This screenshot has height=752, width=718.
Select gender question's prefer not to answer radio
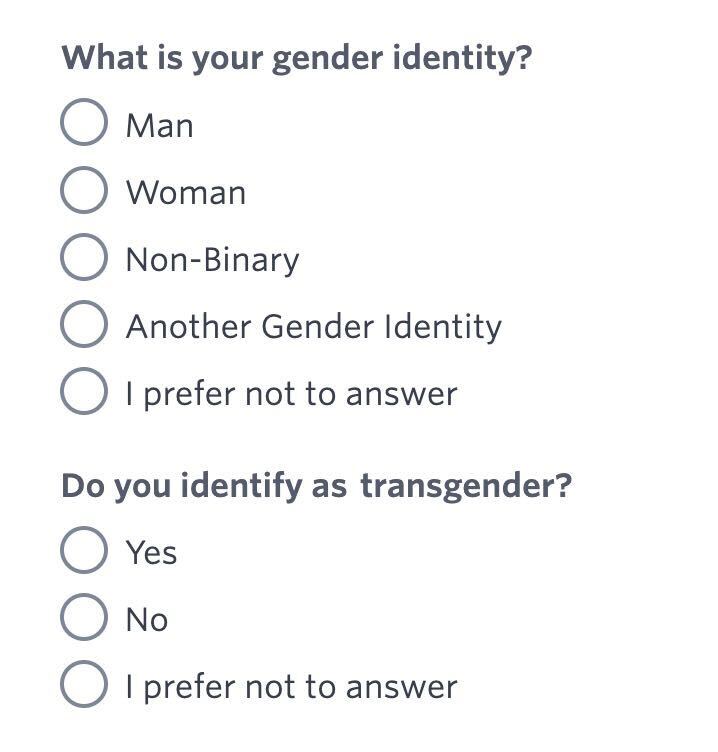pyautogui.click(x=84, y=393)
